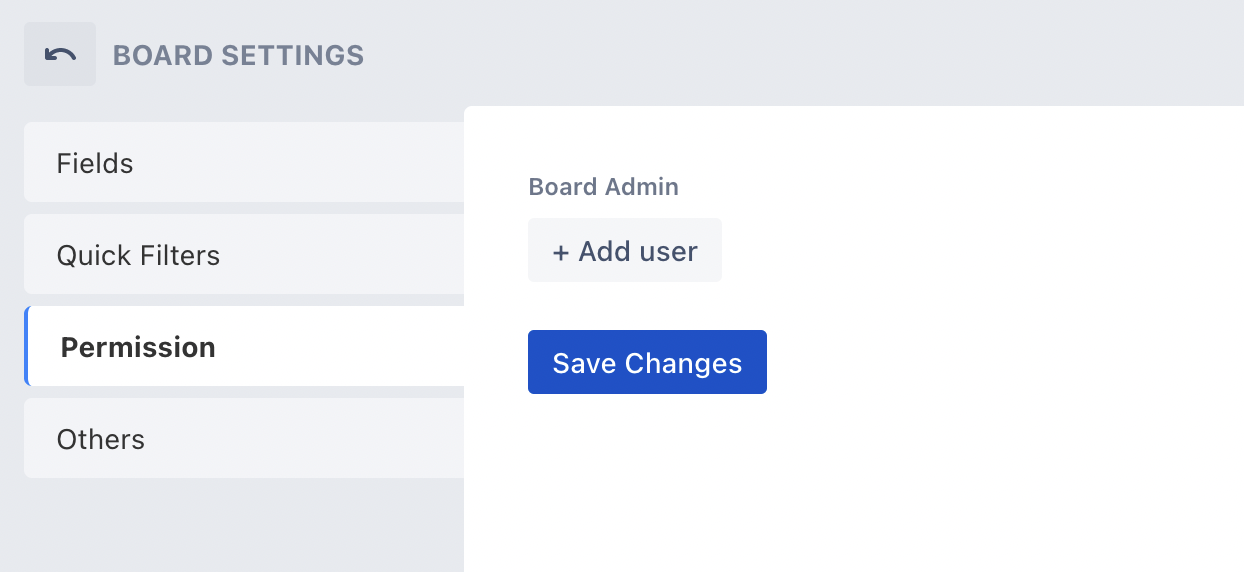The image size is (1244, 572).
Task: Save the permission changes
Action: coord(647,362)
